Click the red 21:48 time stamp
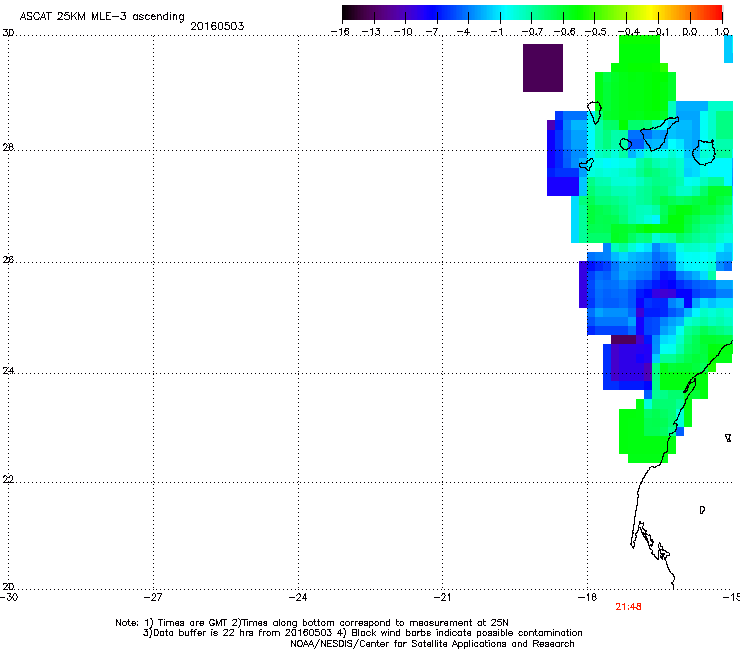 click(628, 607)
